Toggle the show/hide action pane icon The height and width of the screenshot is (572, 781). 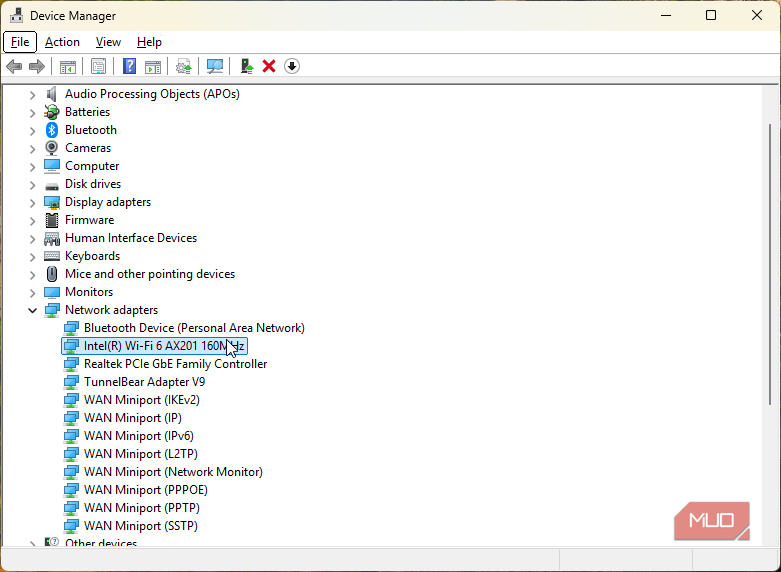[x=153, y=66]
